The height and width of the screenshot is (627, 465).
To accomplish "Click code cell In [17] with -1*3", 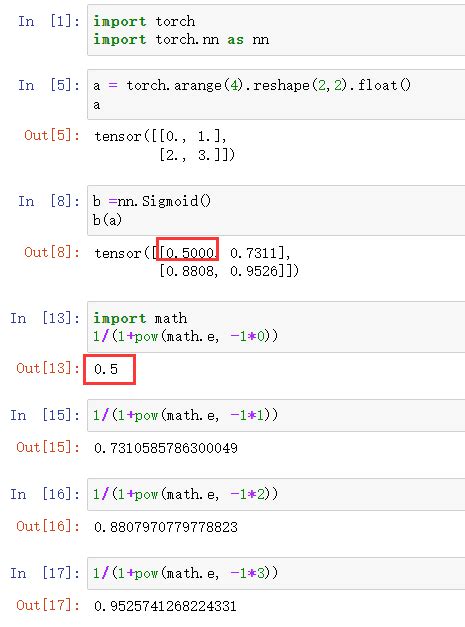I will click(x=276, y=573).
